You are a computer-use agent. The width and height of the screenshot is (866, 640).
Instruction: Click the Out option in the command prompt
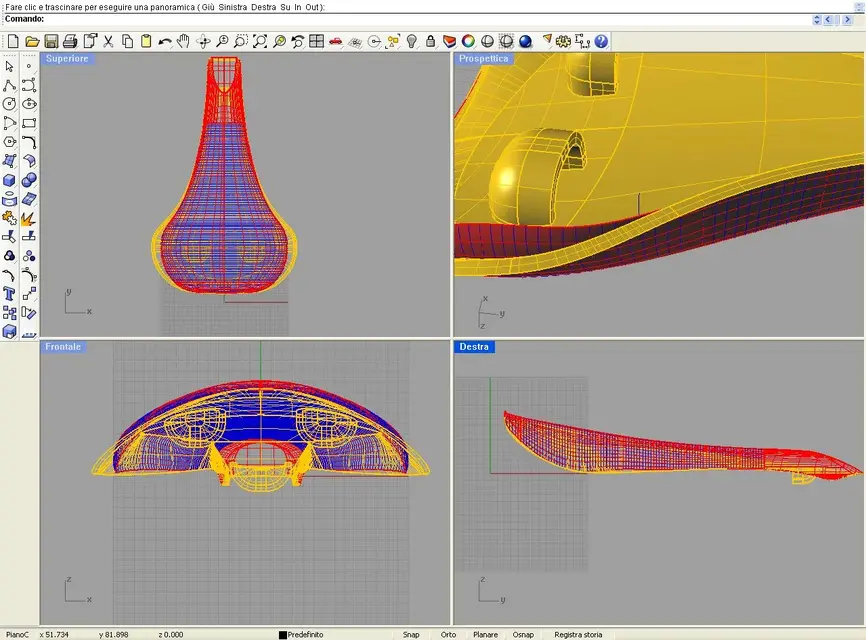(312, 7)
